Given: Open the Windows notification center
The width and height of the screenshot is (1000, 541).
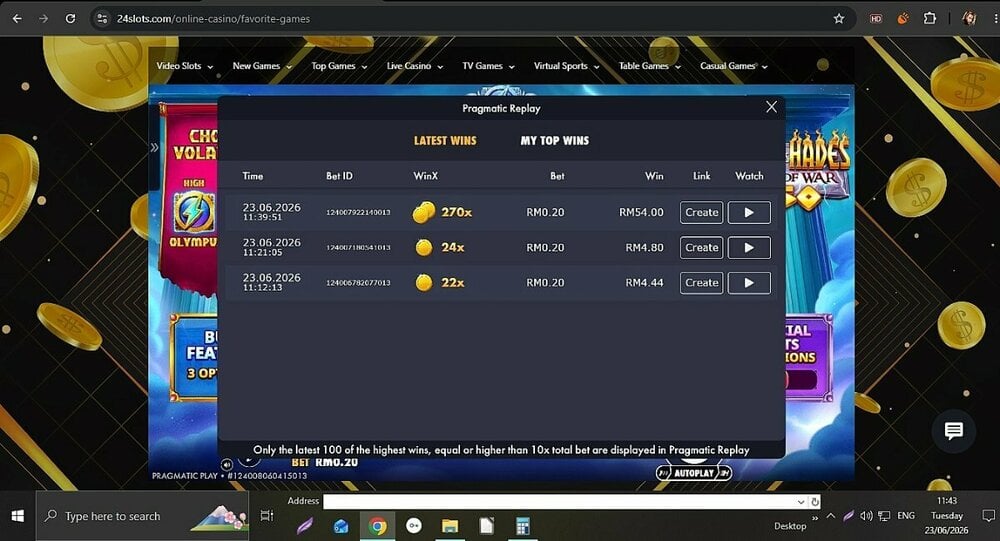Looking at the screenshot, I should (x=988, y=515).
